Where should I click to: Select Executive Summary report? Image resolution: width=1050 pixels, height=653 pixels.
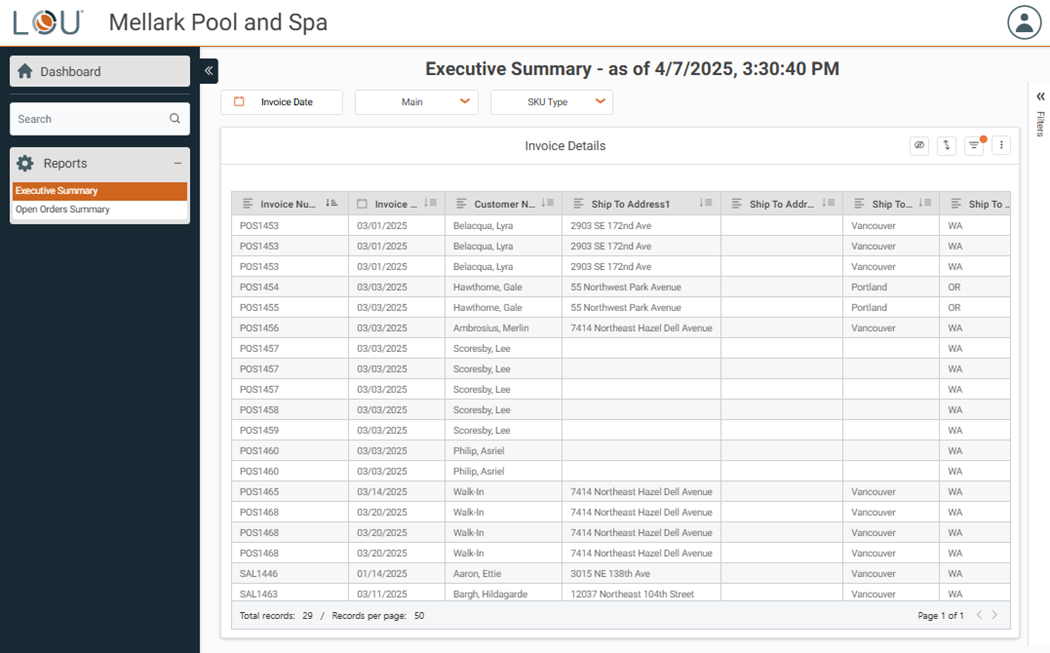pyautogui.click(x=100, y=191)
